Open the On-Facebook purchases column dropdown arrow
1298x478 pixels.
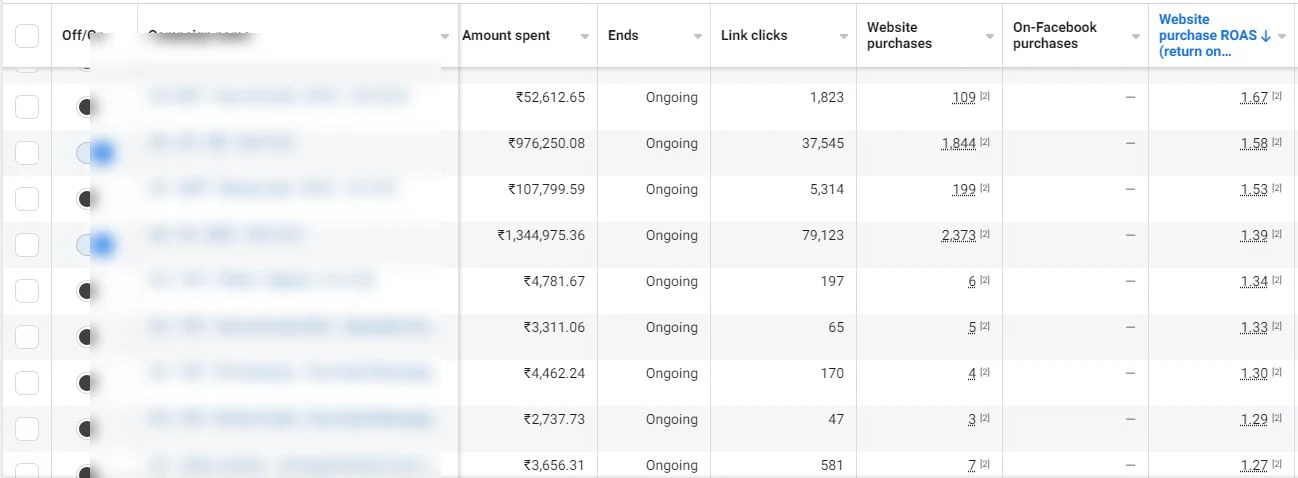[x=1136, y=36]
